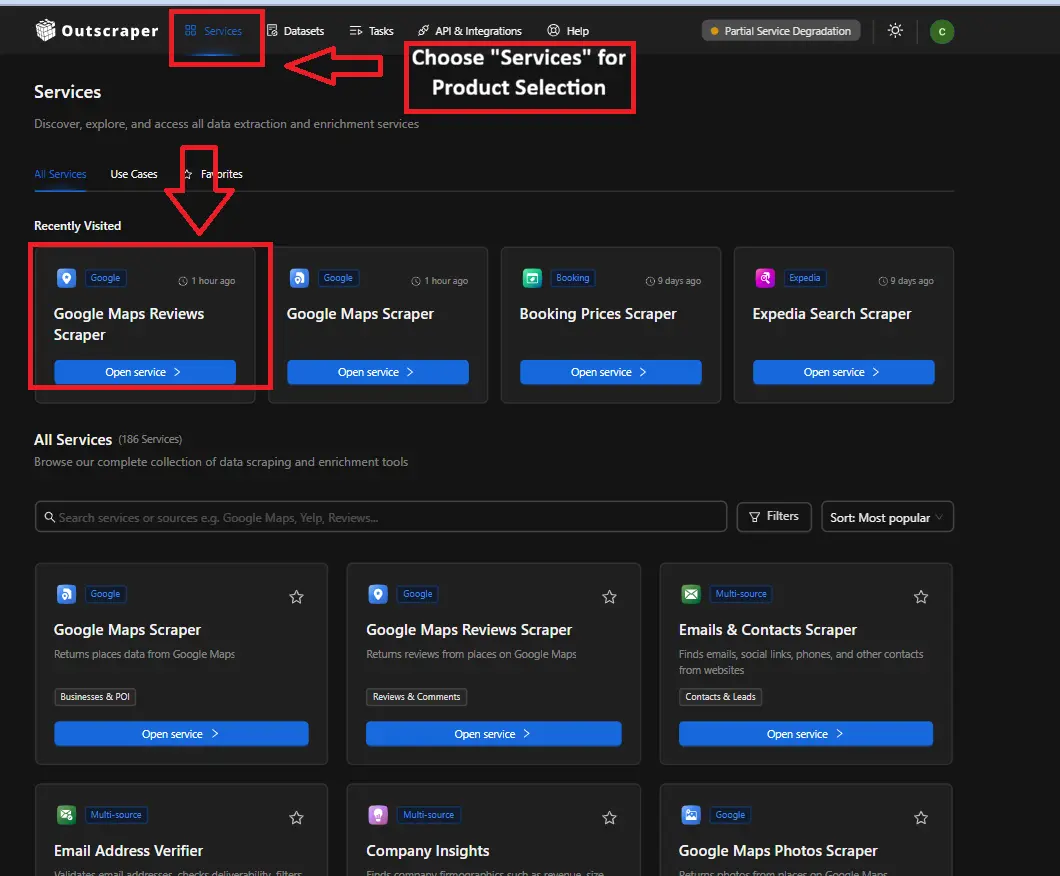Open the user avatar account menu
This screenshot has height=876, width=1060.
coord(941,32)
